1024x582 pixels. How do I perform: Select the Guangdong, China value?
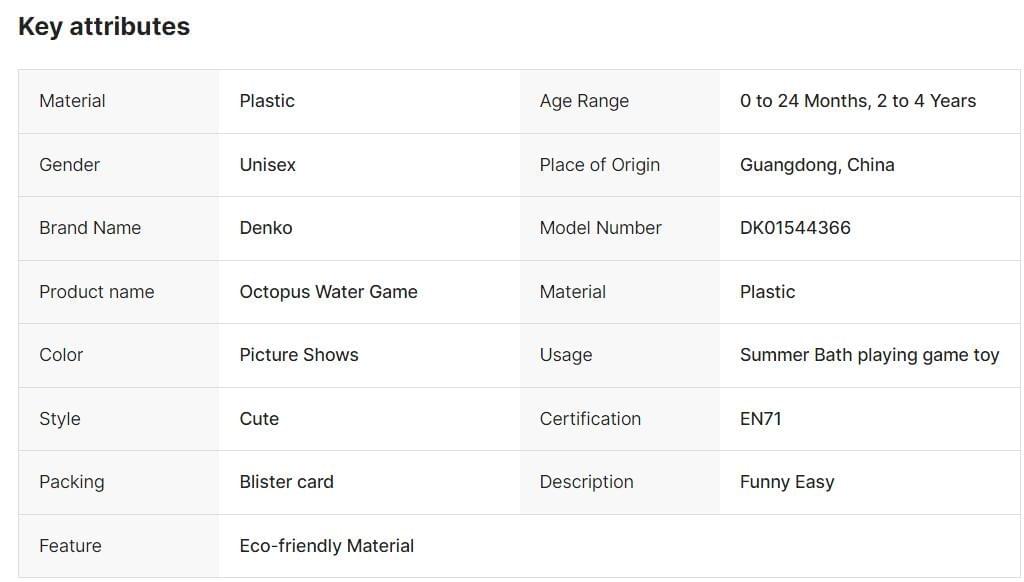(816, 165)
